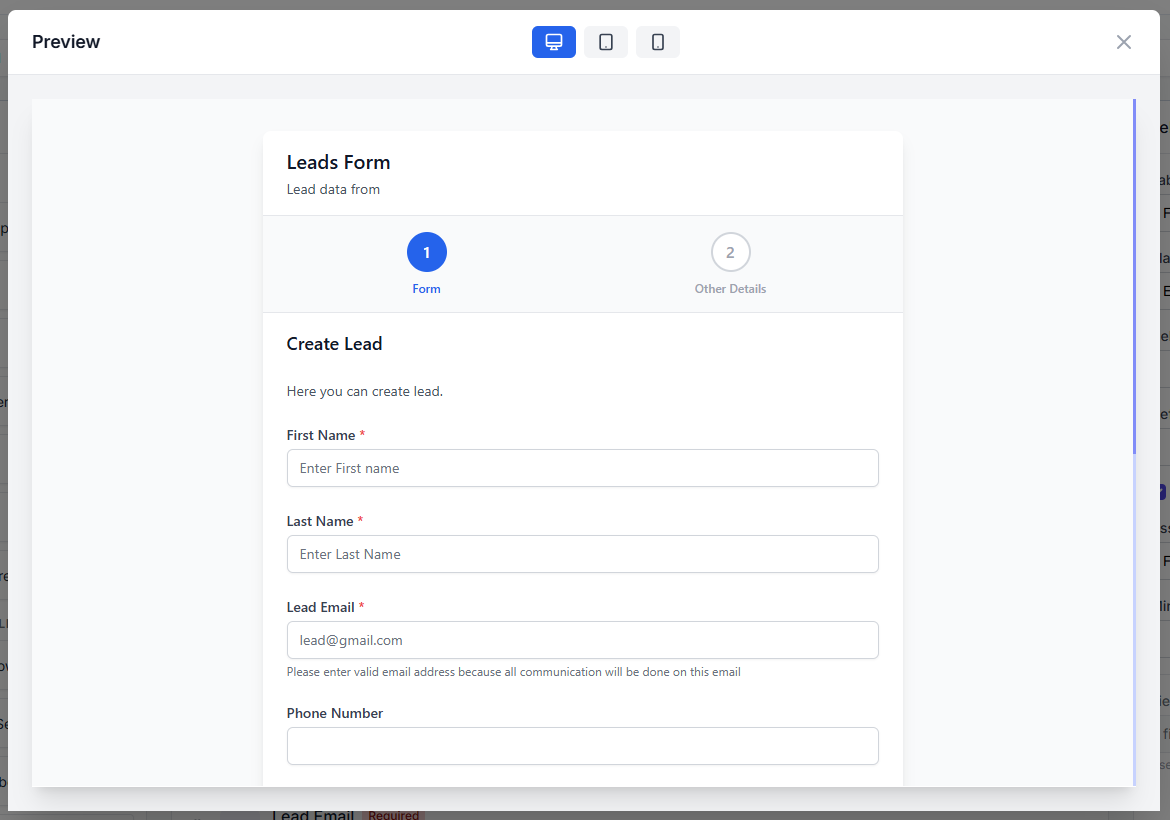The height and width of the screenshot is (820, 1170).
Task: Click the preview pane vertical scrollbar
Action: point(1134,280)
